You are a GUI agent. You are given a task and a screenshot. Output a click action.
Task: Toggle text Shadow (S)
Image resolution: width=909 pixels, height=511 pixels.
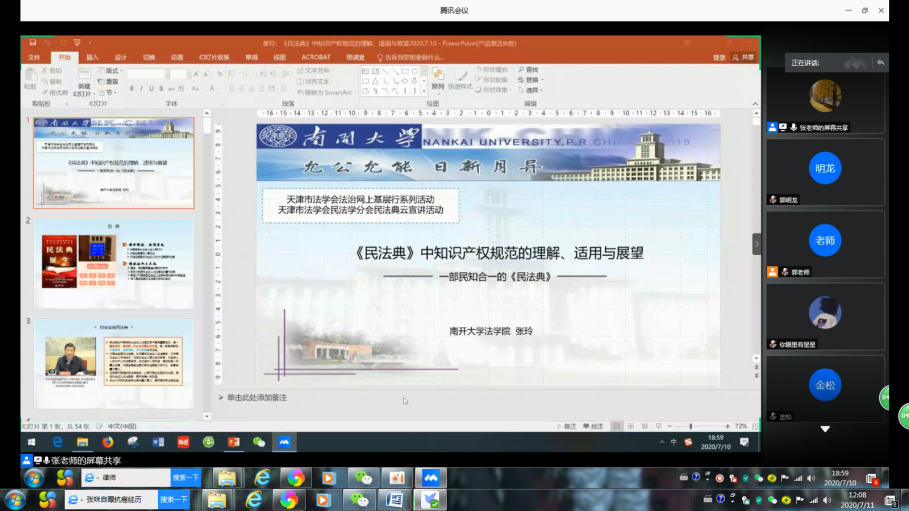coord(161,89)
